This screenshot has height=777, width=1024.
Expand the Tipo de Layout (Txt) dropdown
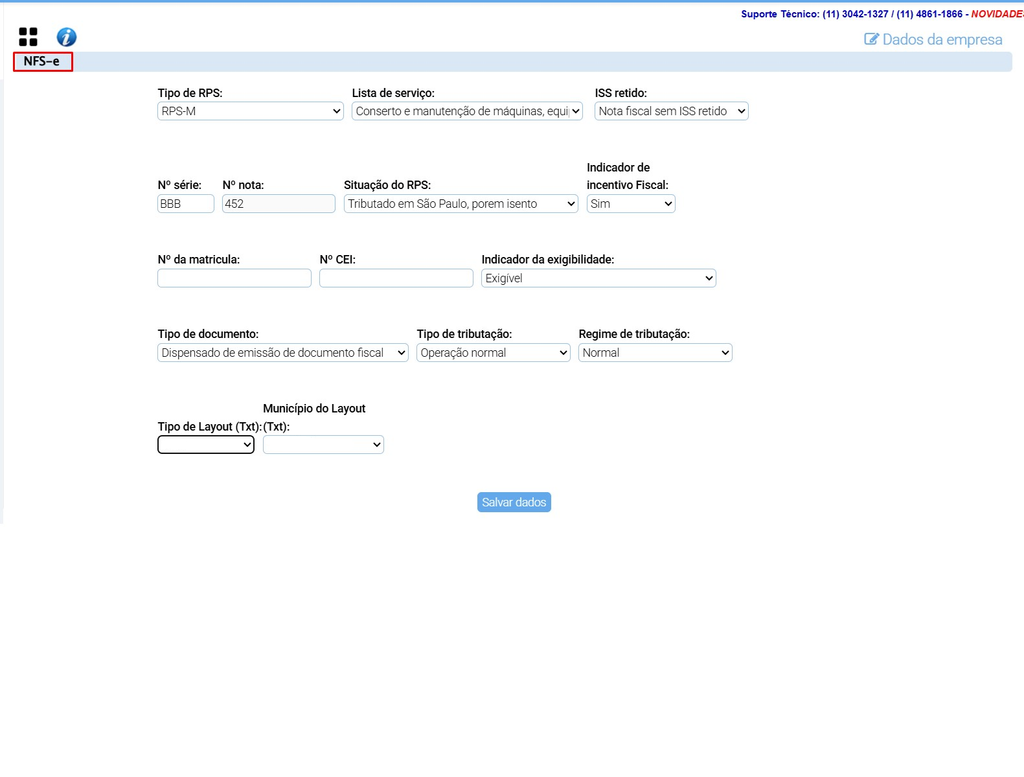(206, 445)
